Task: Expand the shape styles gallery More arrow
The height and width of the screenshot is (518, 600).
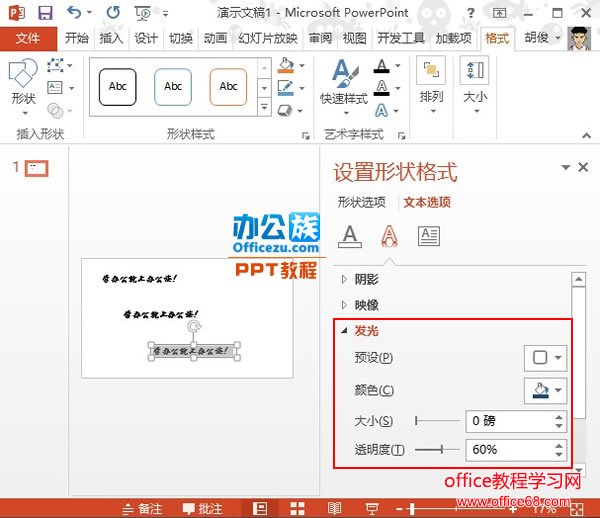Action: pyautogui.click(x=264, y=107)
